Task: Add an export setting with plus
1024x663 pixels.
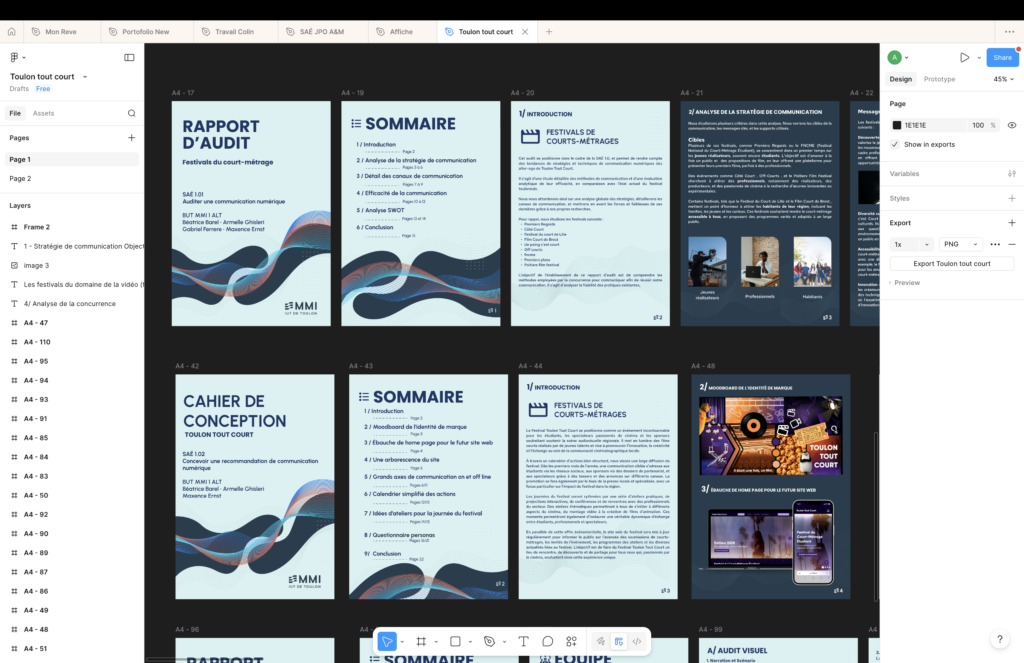Action: pos(1012,223)
